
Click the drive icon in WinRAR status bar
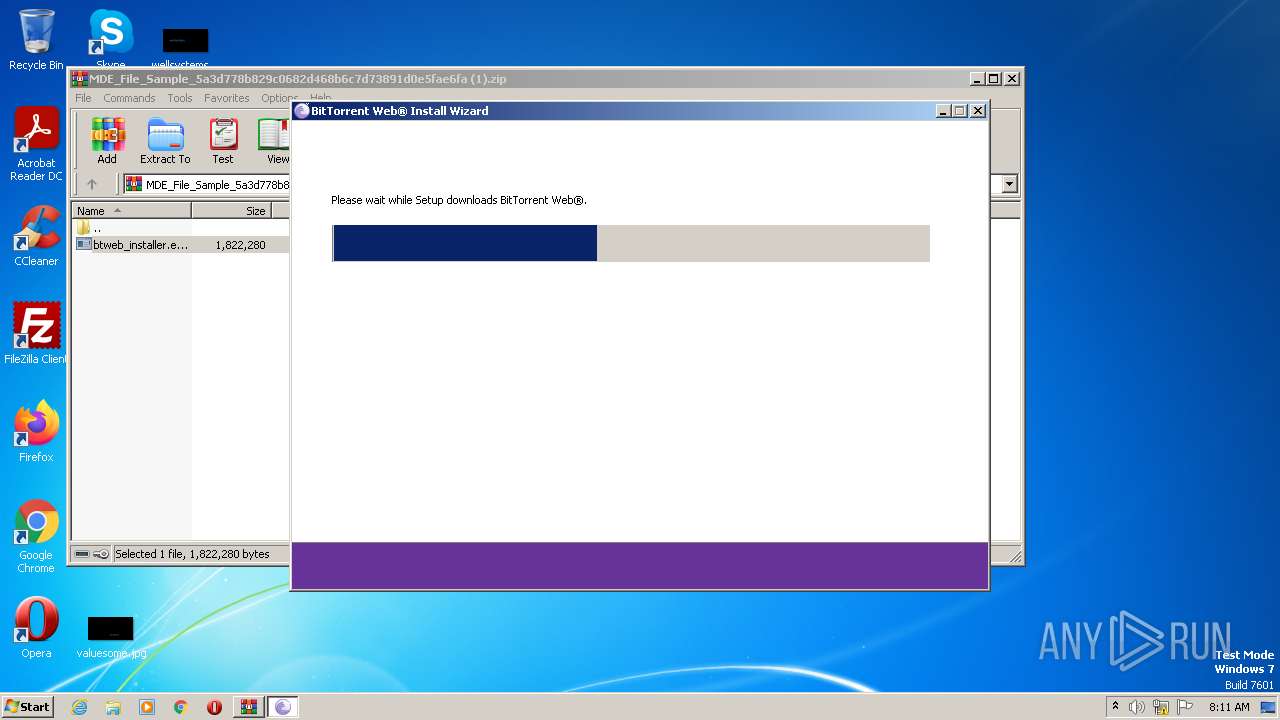pyautogui.click(x=82, y=554)
